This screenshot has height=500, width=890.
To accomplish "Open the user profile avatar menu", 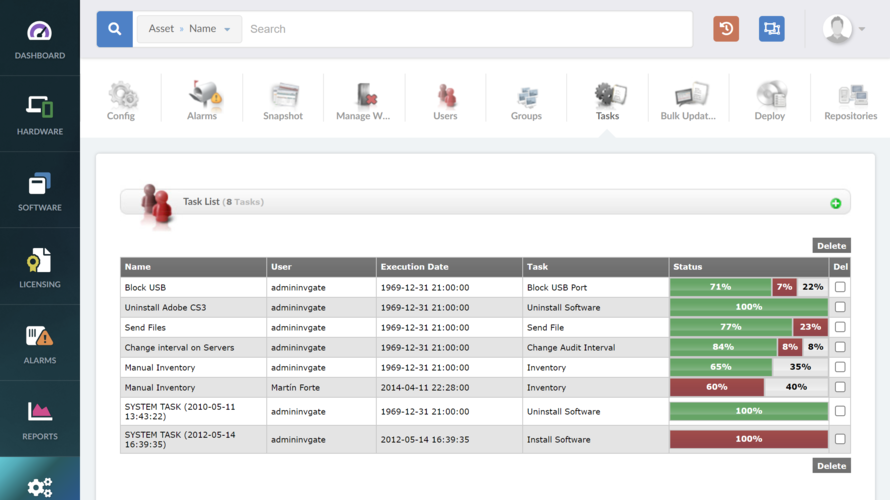I will point(843,29).
